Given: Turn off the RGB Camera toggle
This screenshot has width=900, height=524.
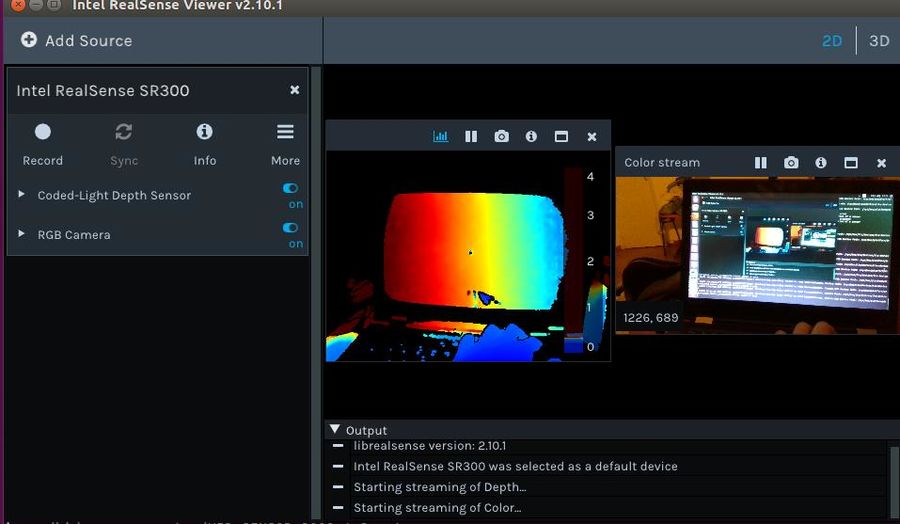Looking at the screenshot, I should point(291,228).
